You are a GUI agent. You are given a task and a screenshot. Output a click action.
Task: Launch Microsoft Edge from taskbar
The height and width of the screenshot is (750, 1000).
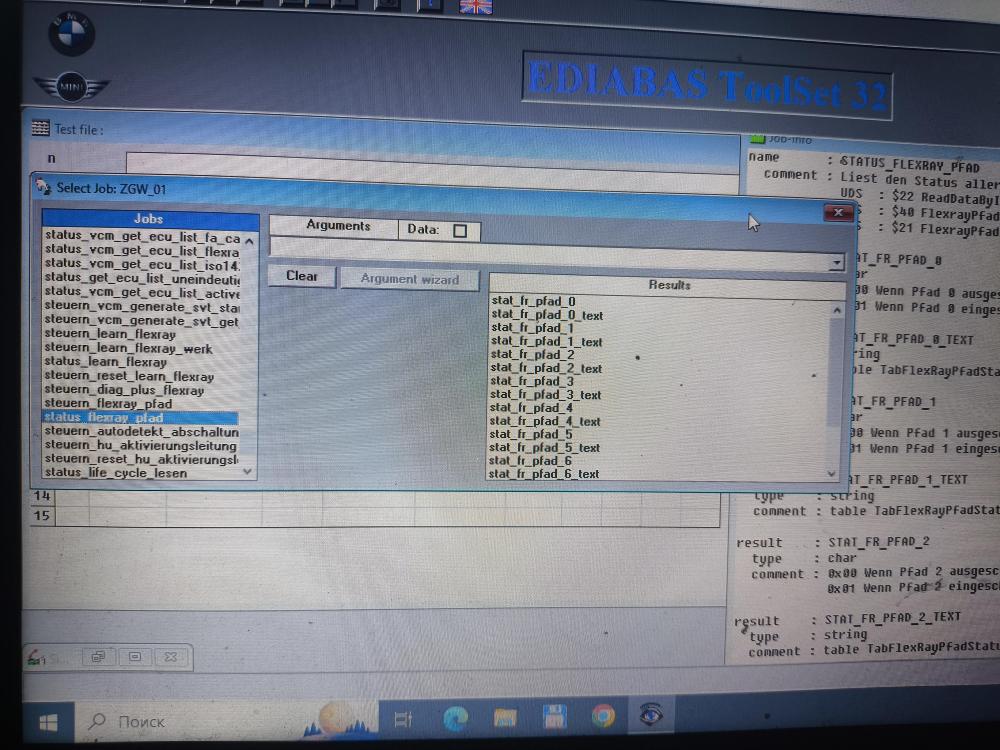tap(455, 718)
